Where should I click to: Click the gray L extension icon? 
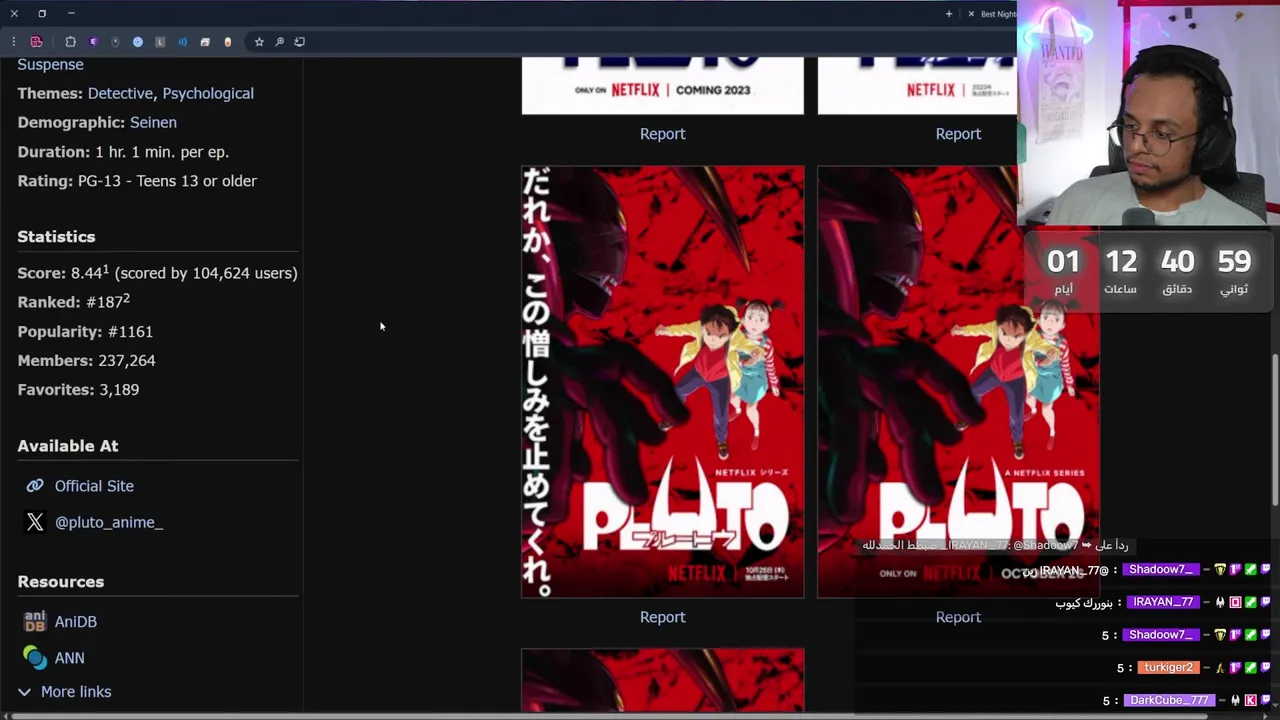click(160, 42)
